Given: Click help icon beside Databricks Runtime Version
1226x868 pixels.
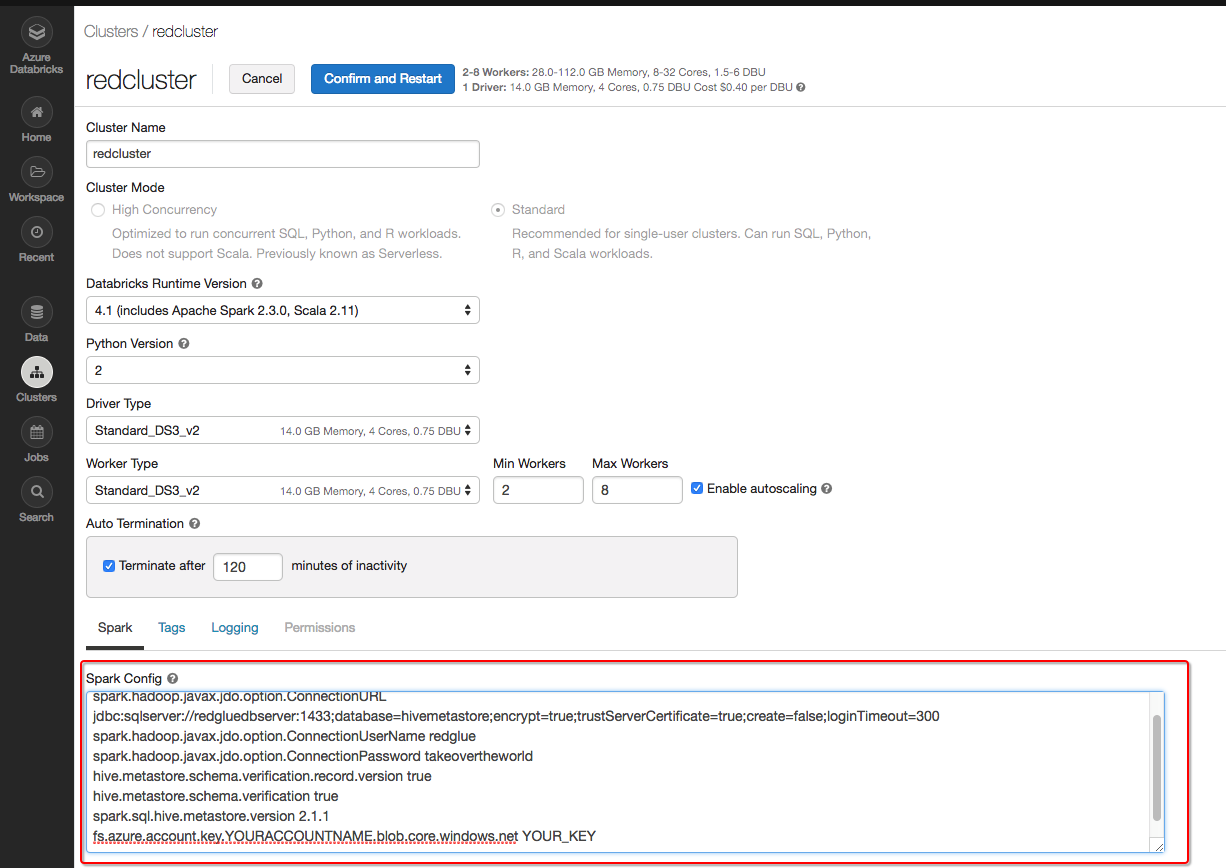Looking at the screenshot, I should tap(257, 284).
